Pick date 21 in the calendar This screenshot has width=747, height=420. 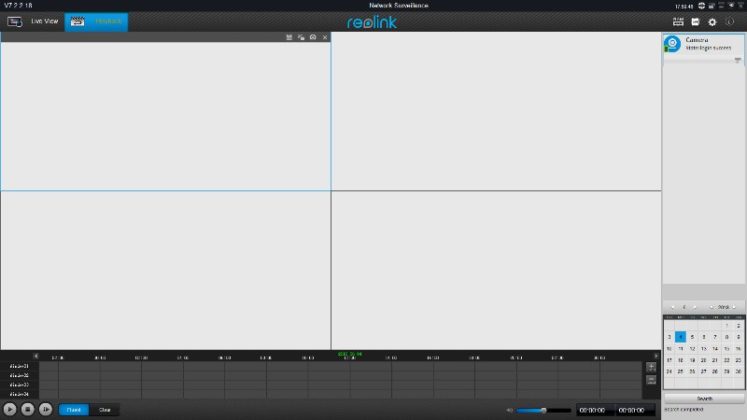click(715, 360)
